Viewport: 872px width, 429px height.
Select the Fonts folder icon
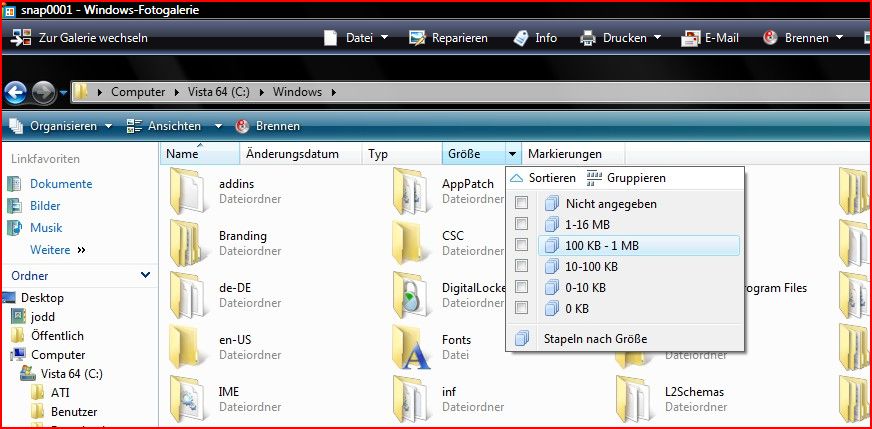(410, 347)
